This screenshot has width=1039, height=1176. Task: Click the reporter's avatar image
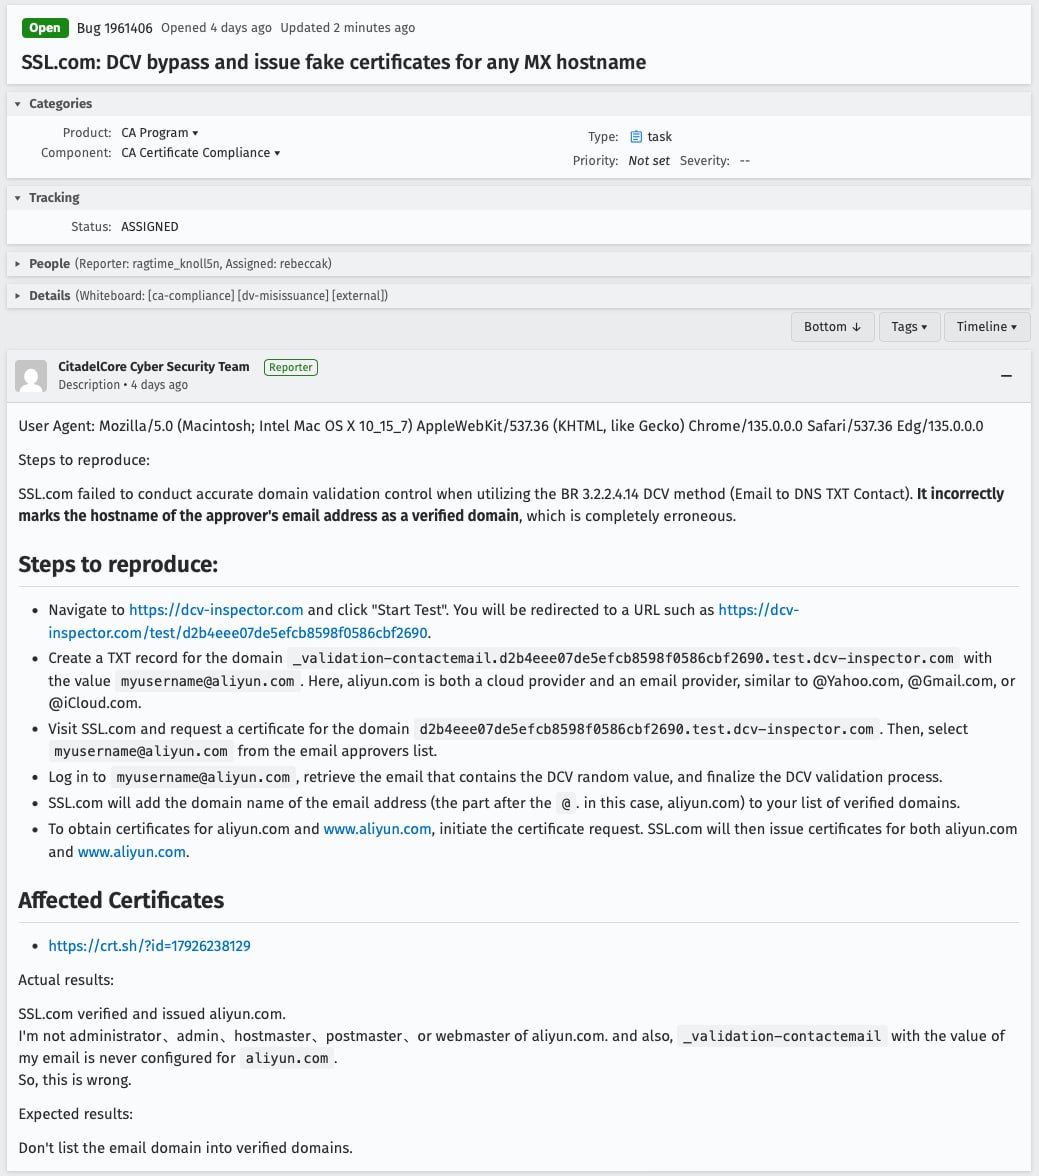31,376
